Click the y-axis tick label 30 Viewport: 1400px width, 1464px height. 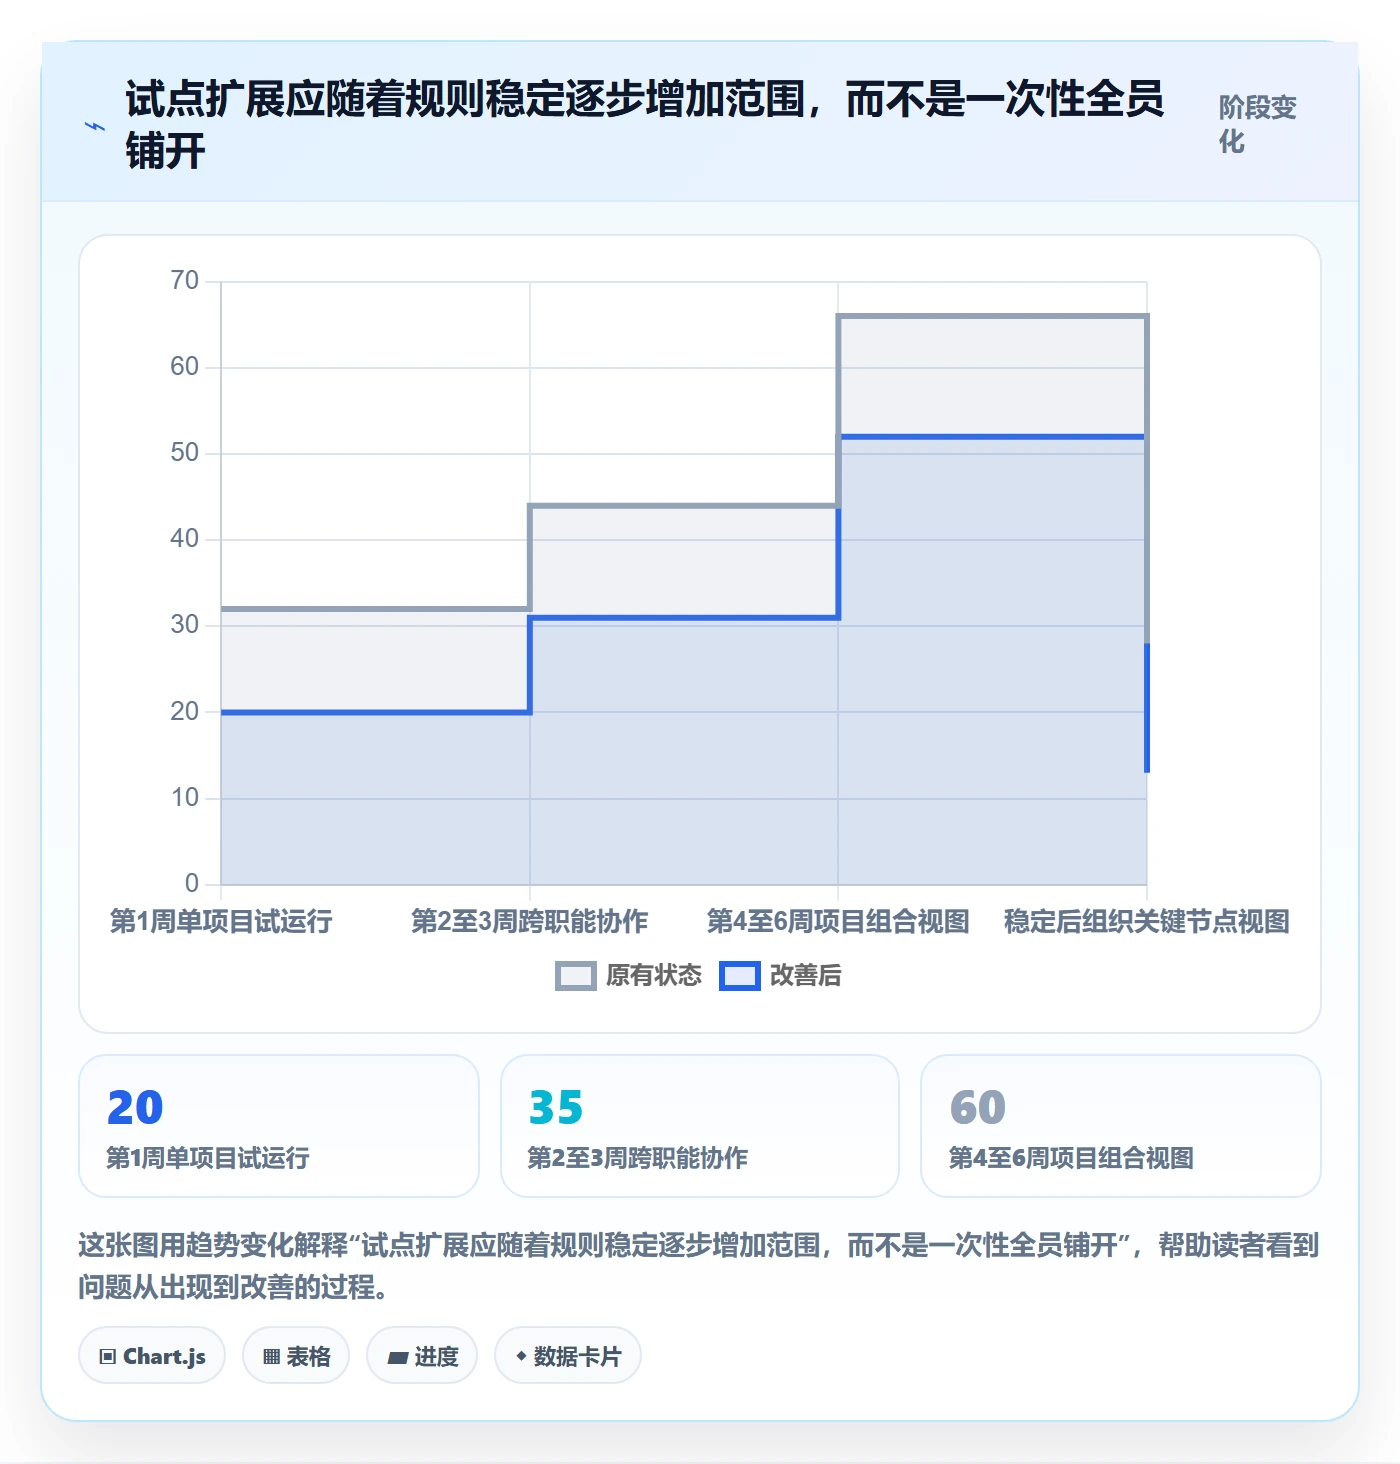coord(185,625)
